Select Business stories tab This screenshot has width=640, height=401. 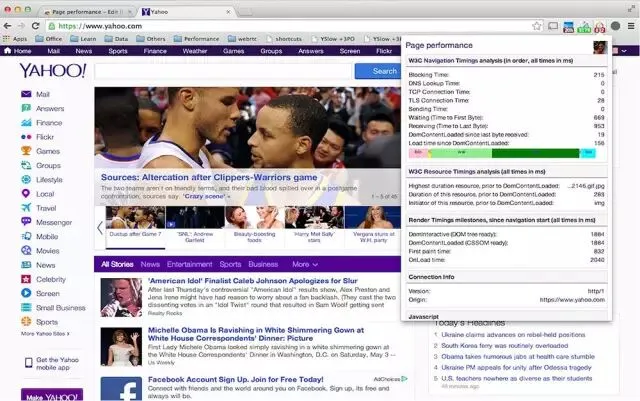(x=263, y=264)
